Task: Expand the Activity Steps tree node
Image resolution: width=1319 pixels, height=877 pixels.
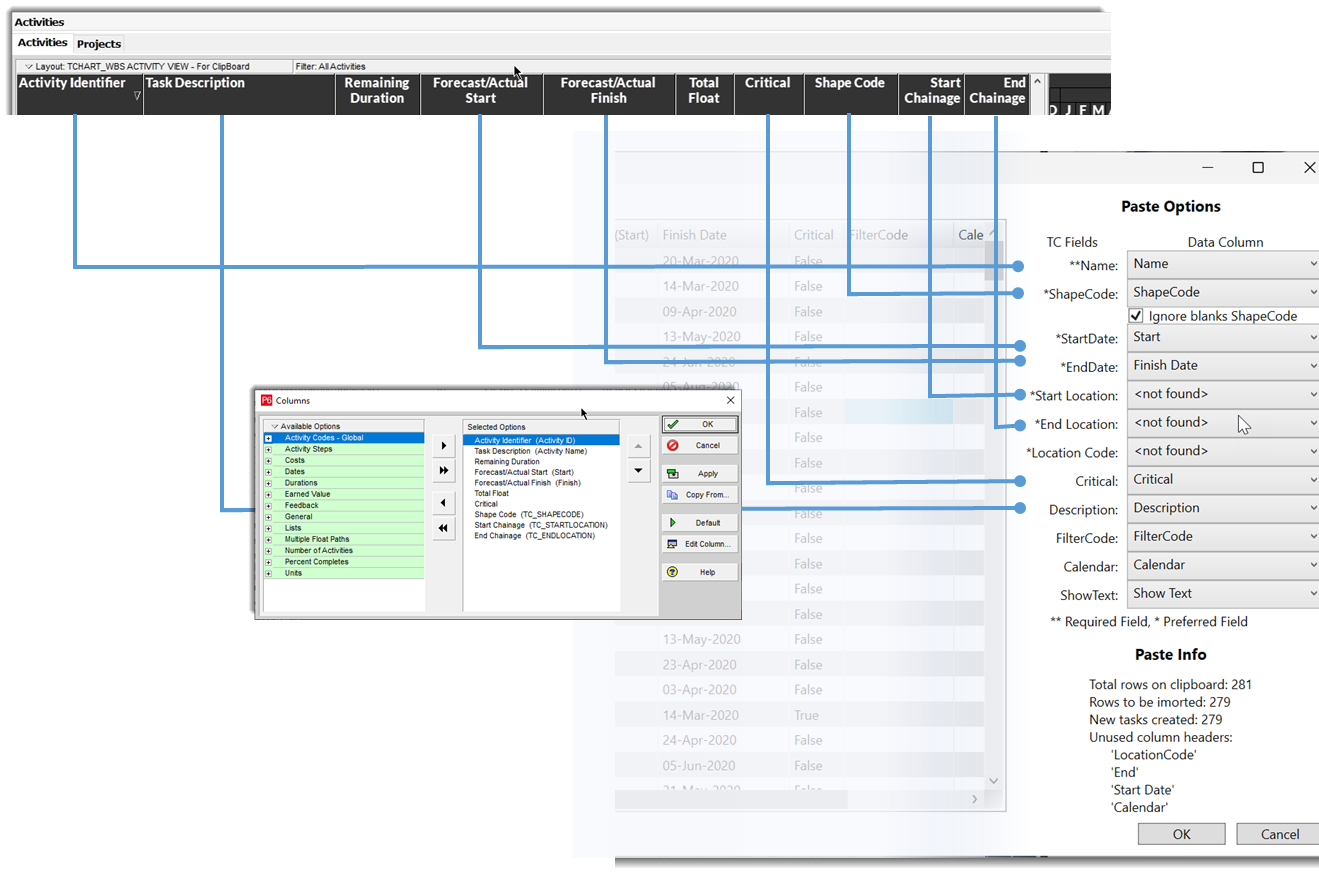Action: (268, 449)
